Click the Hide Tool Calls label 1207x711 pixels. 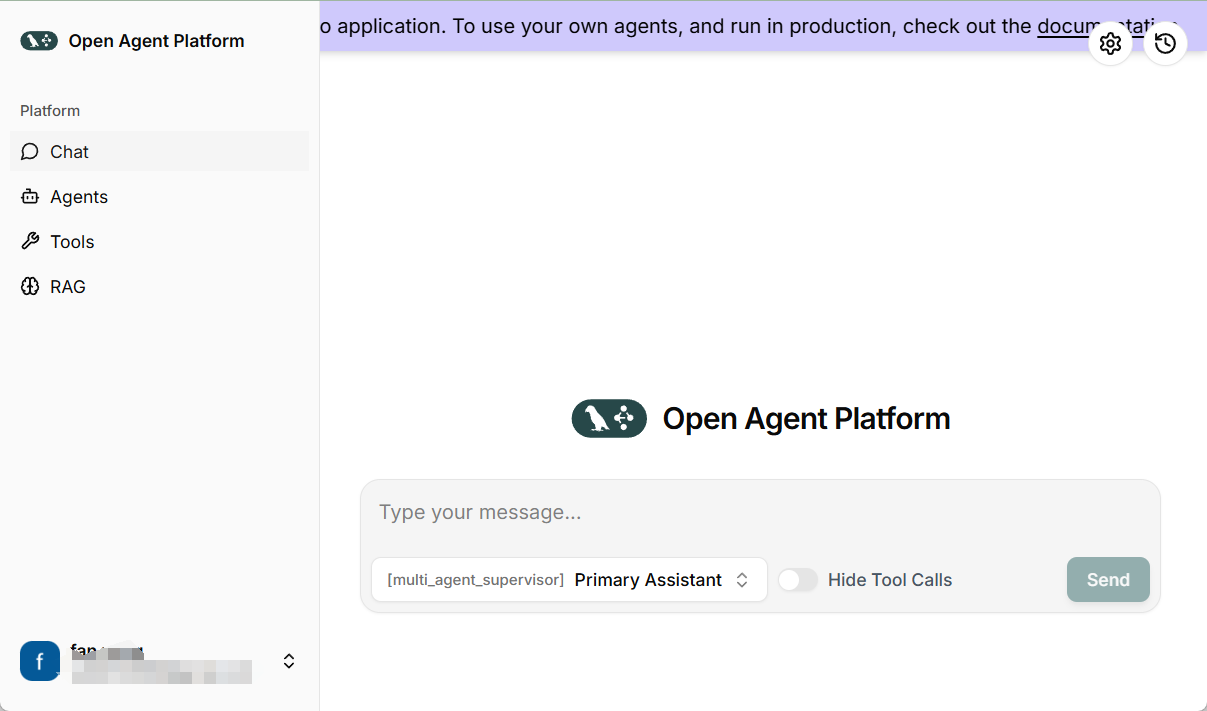pyautogui.click(x=890, y=580)
